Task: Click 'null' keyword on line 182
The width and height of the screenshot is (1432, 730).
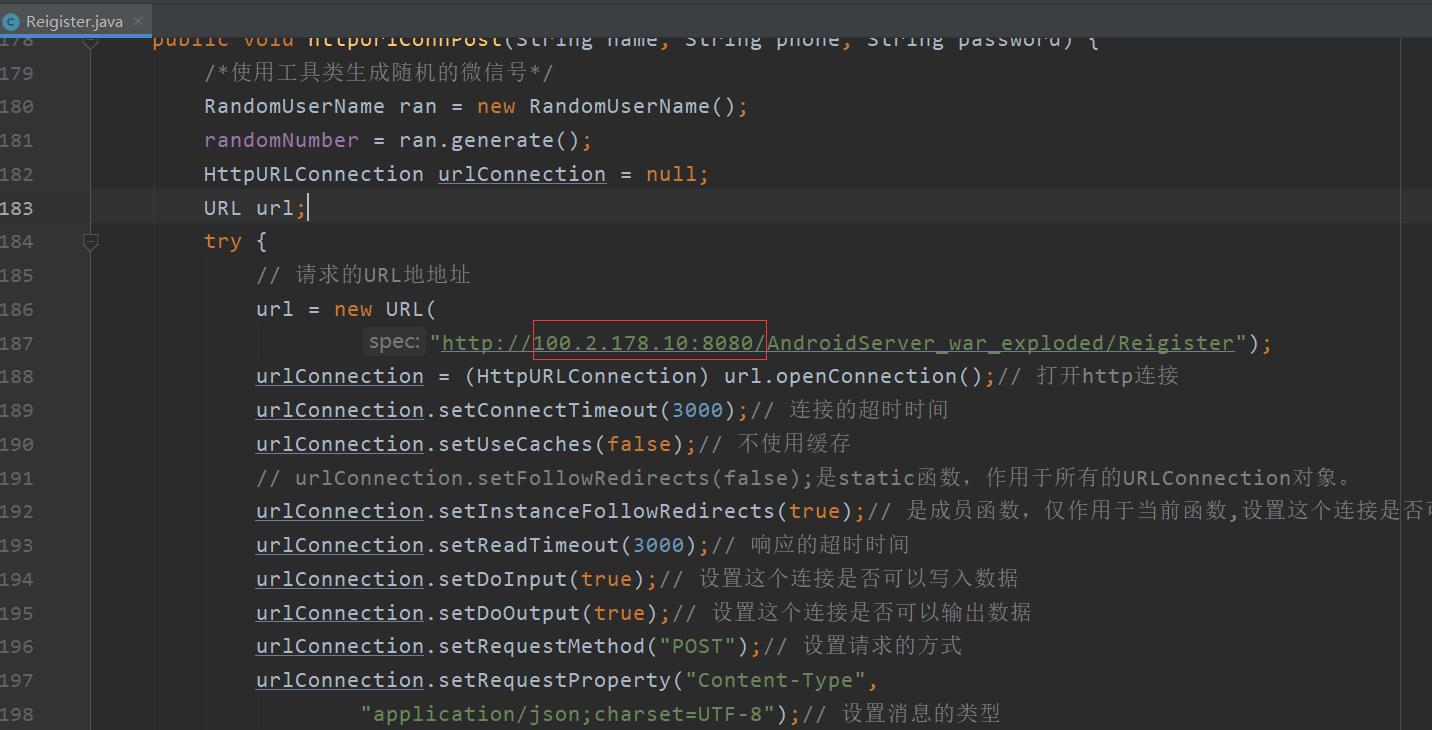Action: tap(671, 174)
